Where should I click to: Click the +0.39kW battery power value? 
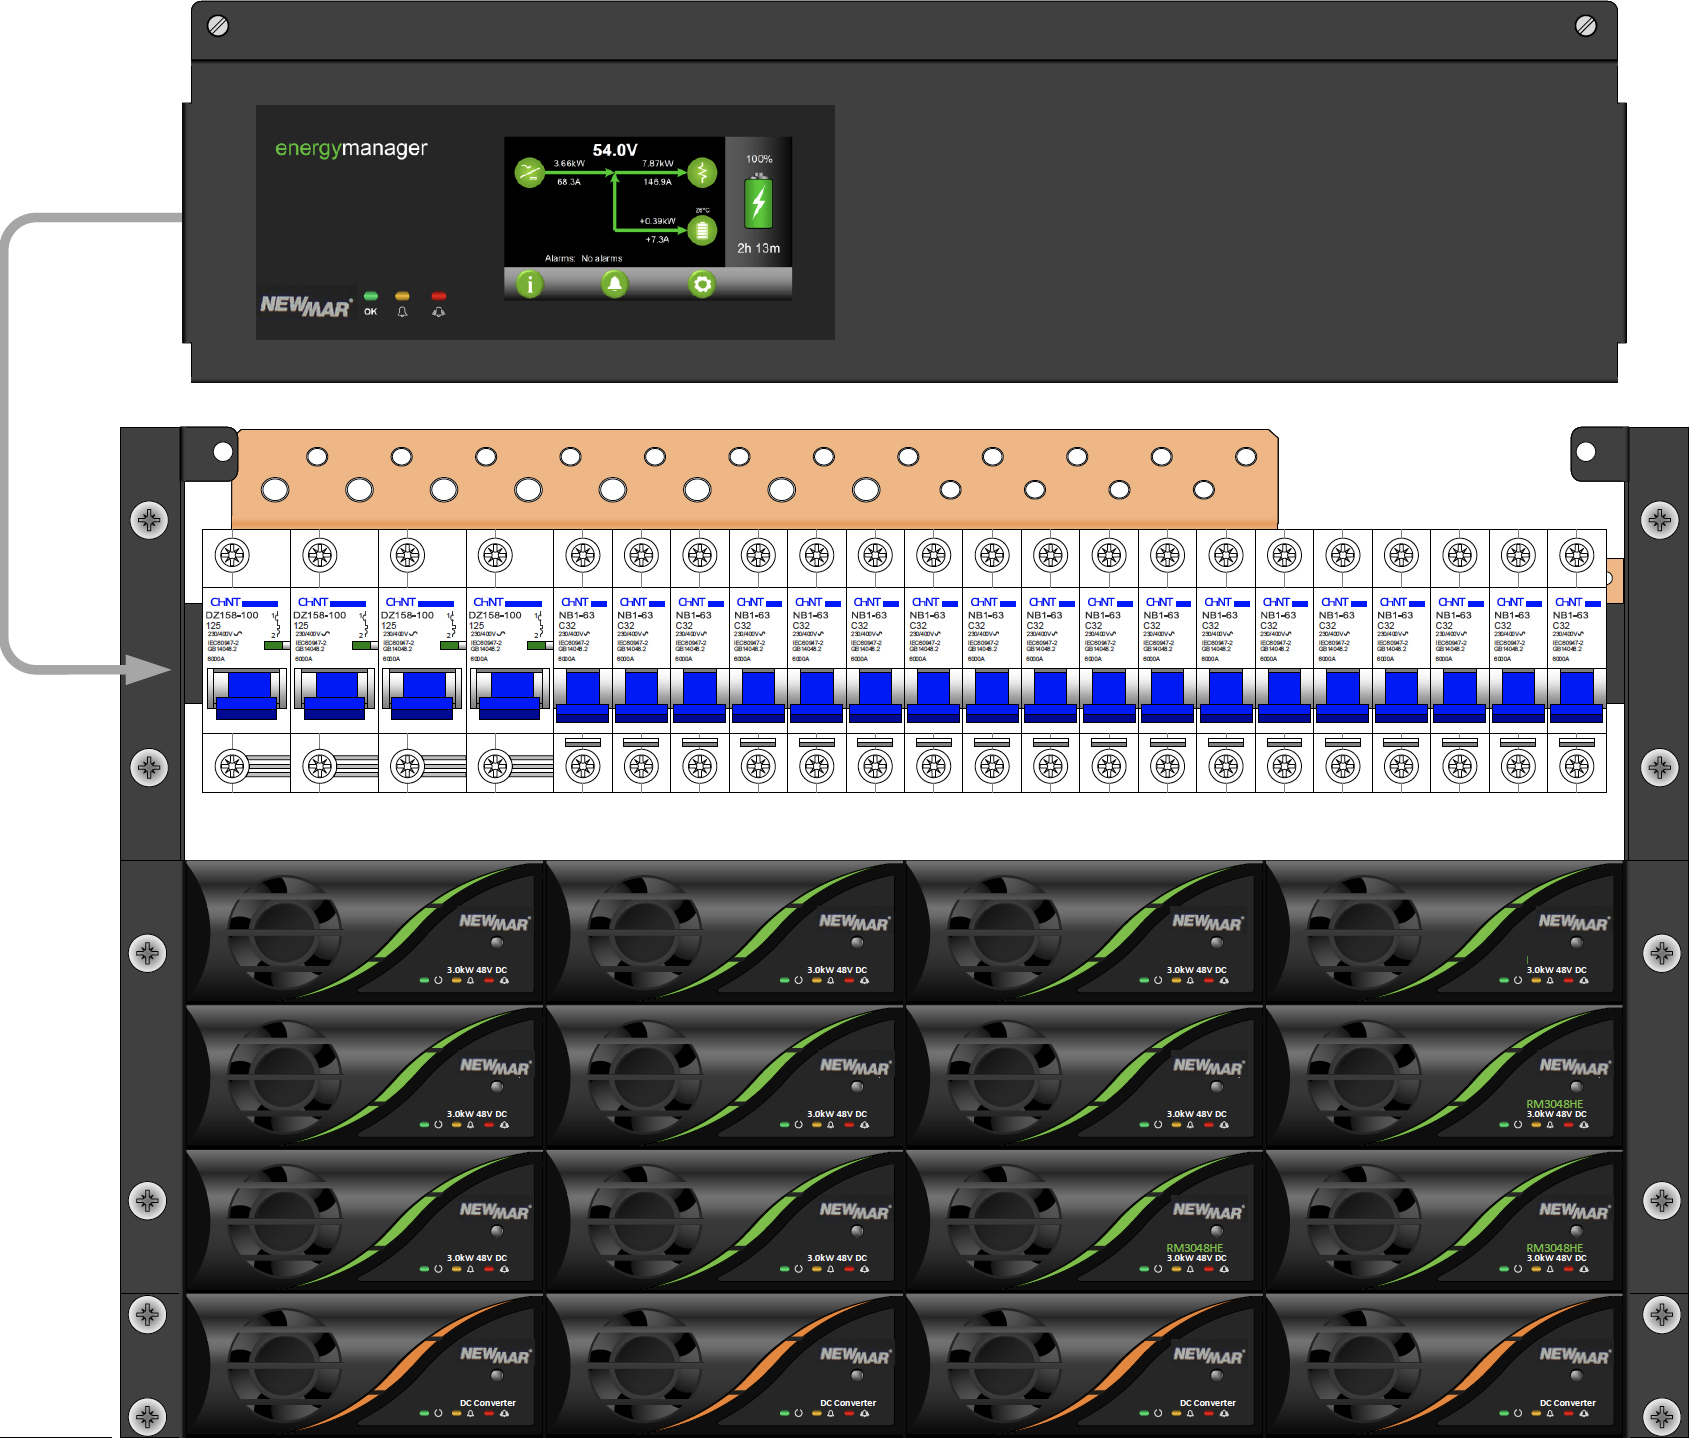point(658,221)
